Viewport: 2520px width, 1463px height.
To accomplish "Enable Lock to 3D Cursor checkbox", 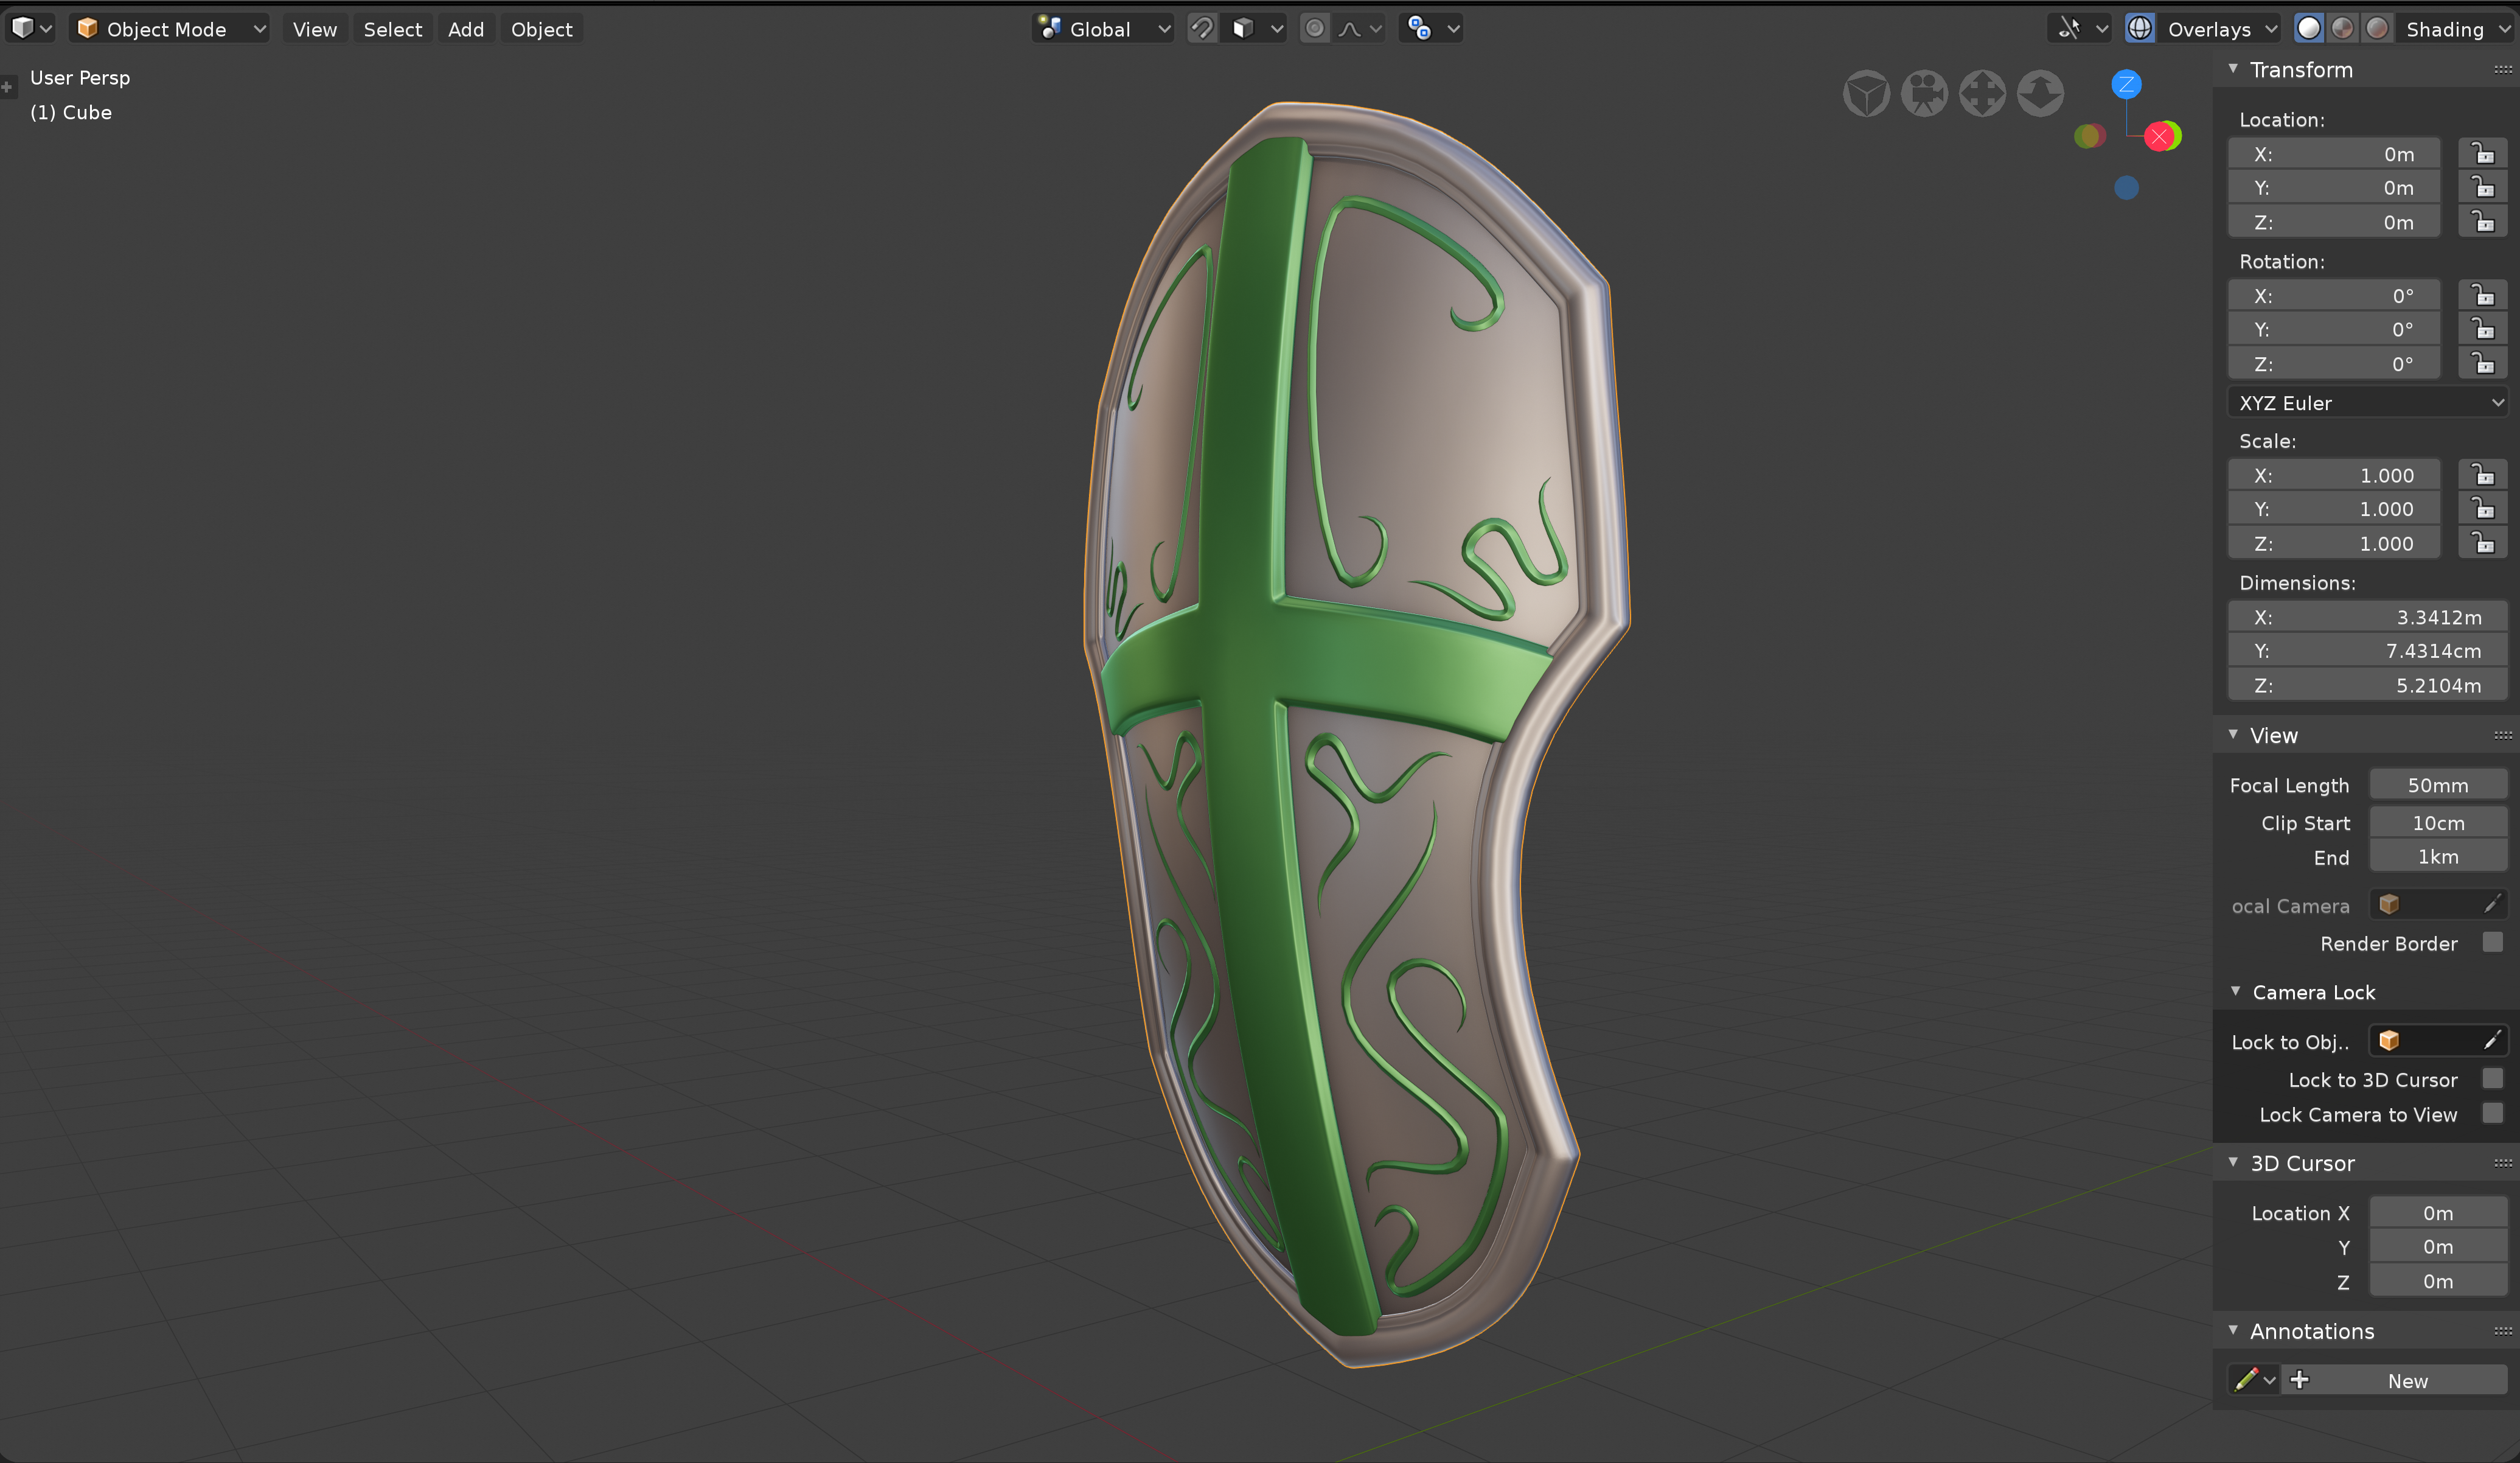I will pos(2493,1079).
